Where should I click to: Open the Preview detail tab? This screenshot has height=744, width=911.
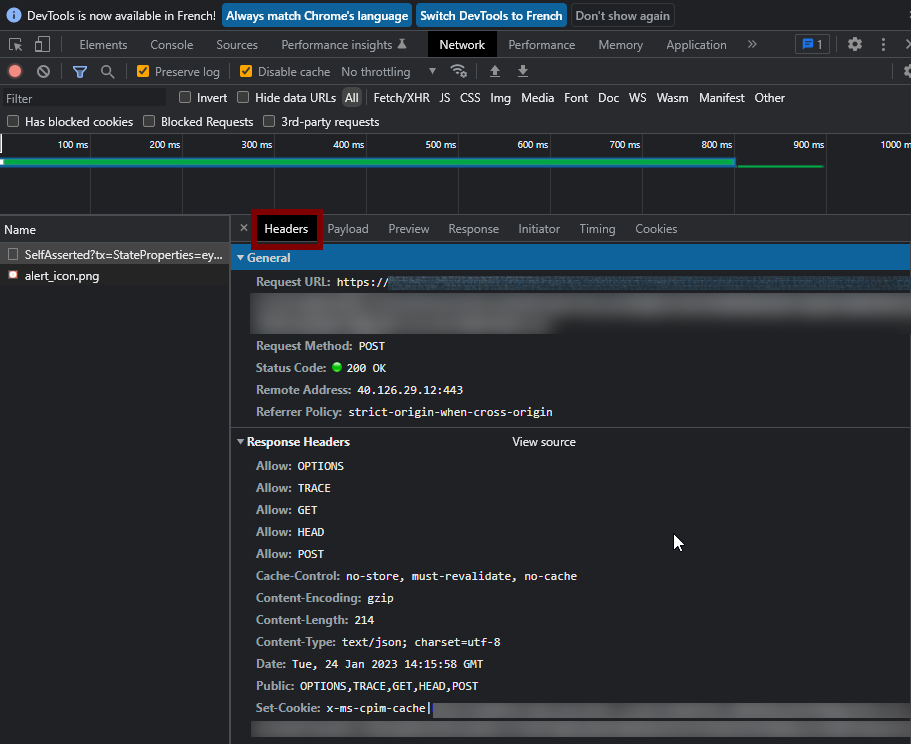(409, 229)
